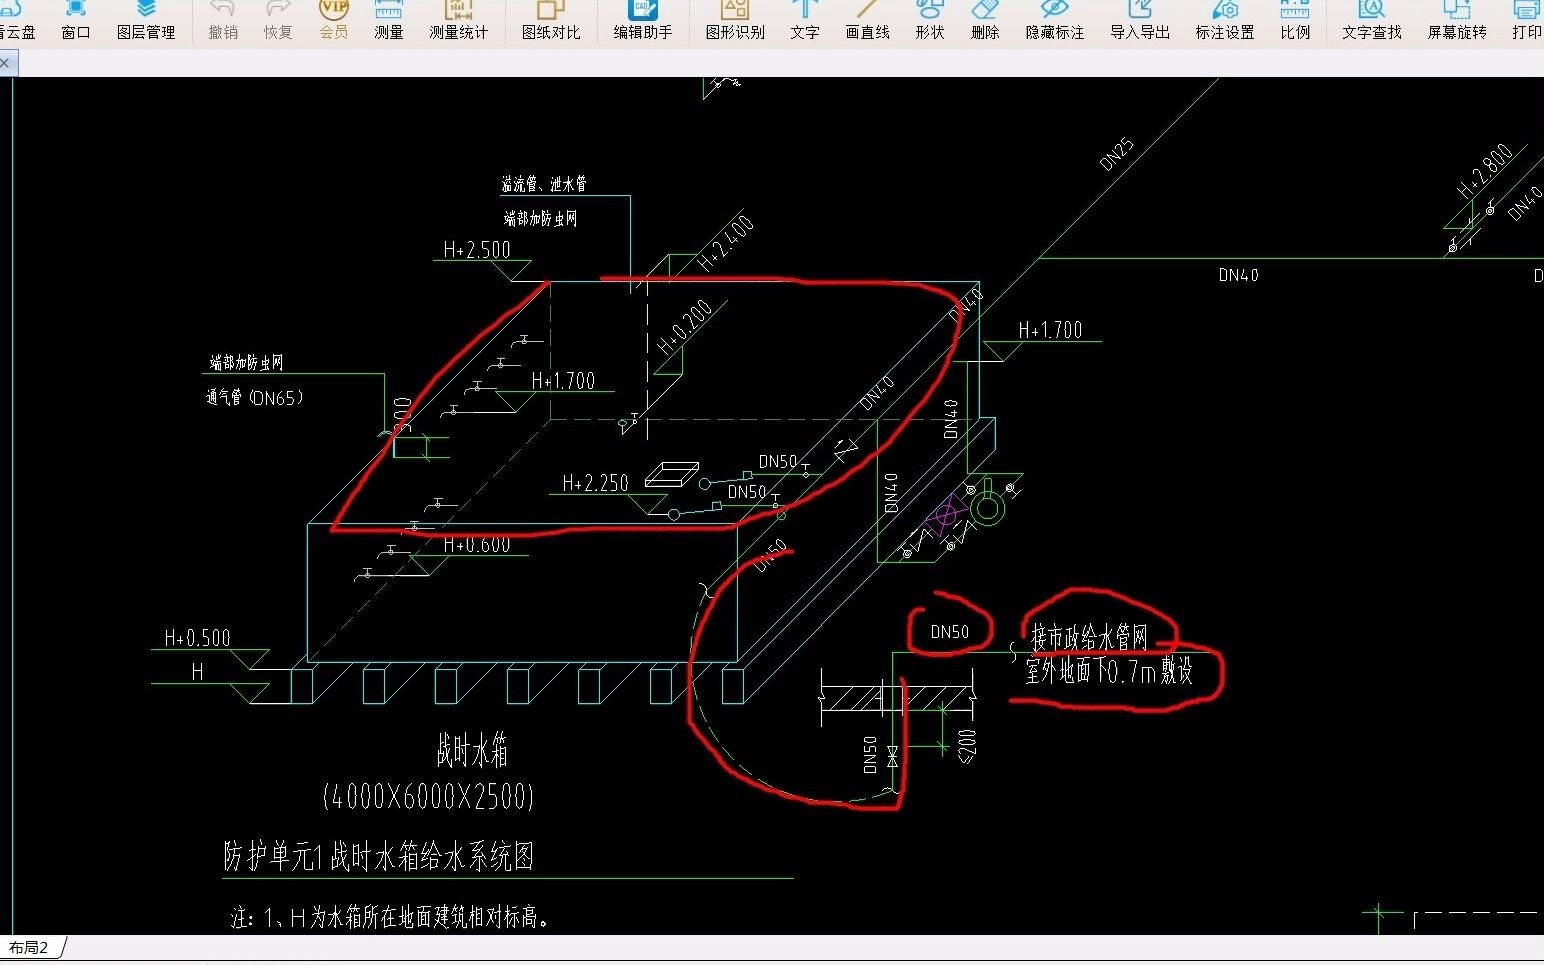Close the current drawing tab
Image resolution: width=1544 pixels, height=965 pixels.
click(5, 63)
